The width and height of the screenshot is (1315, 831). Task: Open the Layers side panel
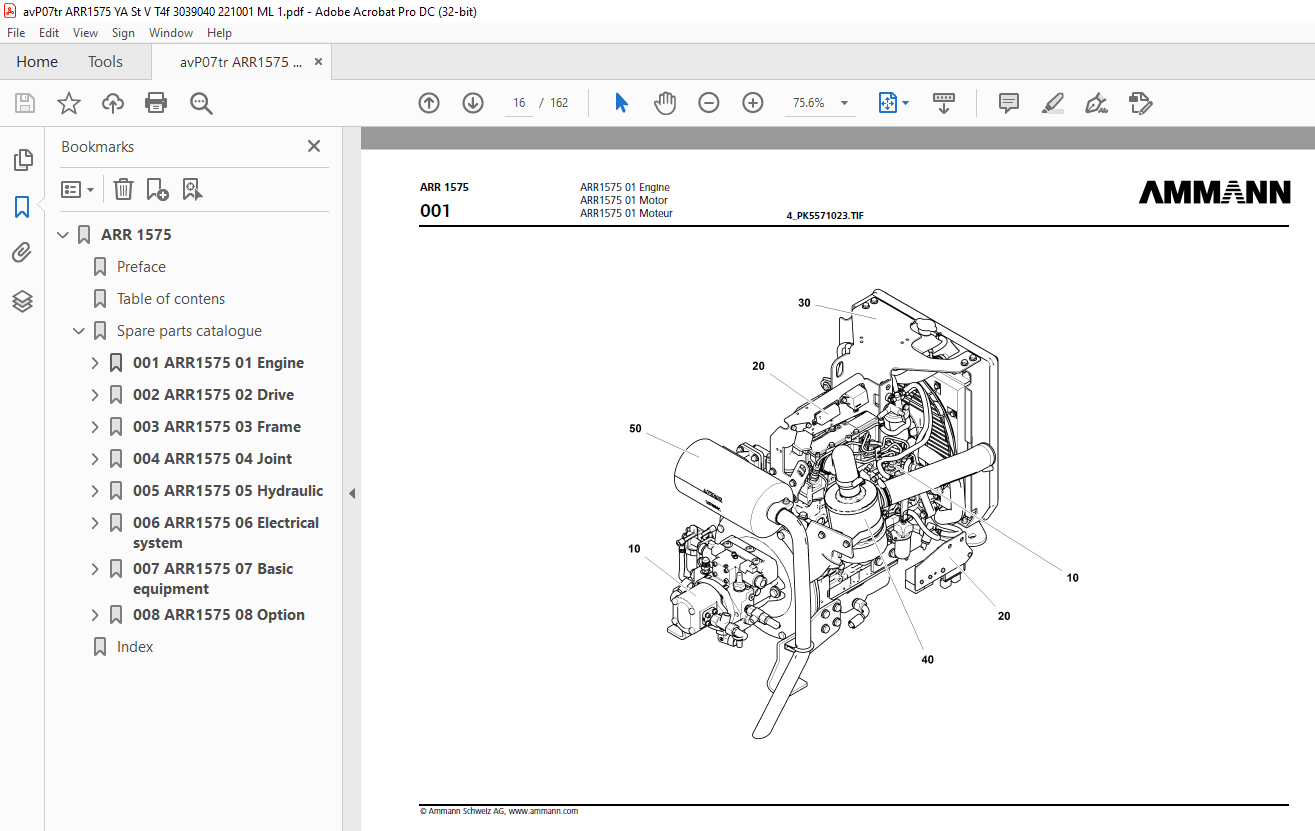22,301
